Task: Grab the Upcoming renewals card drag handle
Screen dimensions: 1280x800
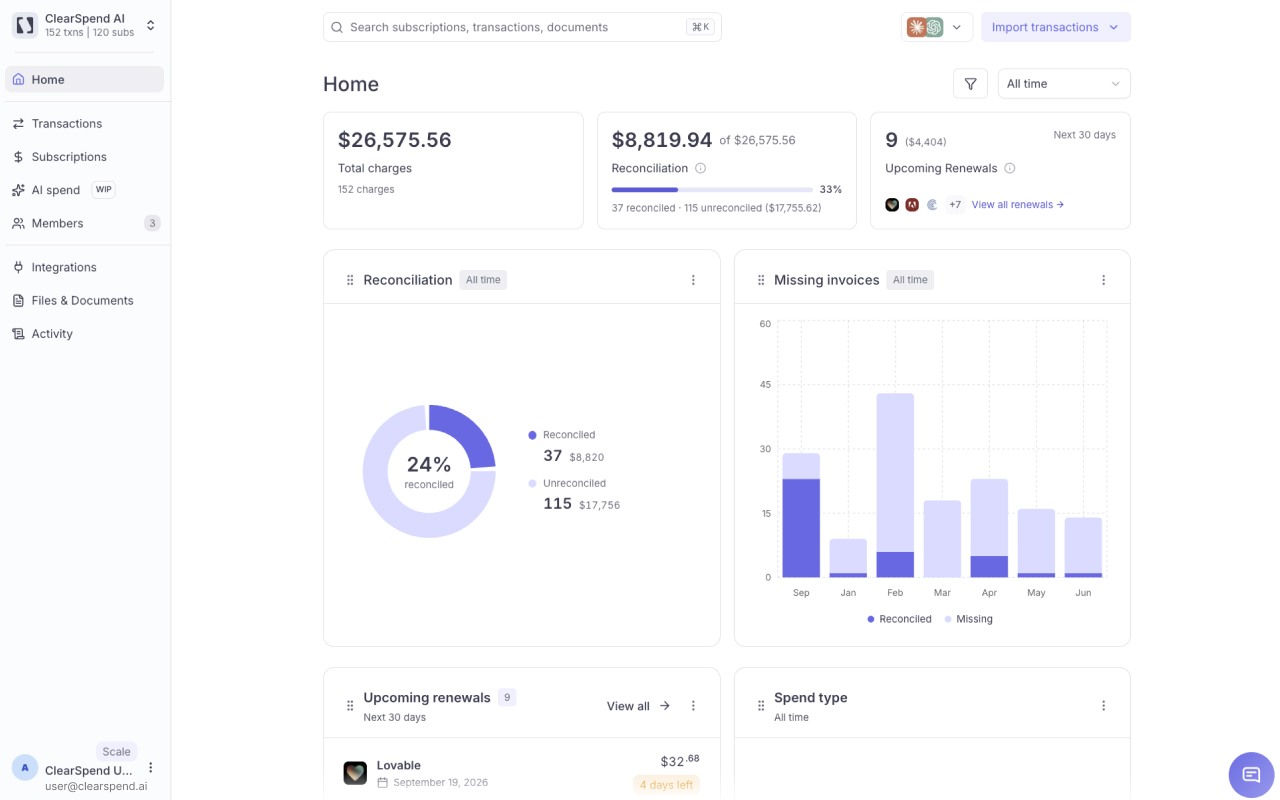Action: click(350, 706)
